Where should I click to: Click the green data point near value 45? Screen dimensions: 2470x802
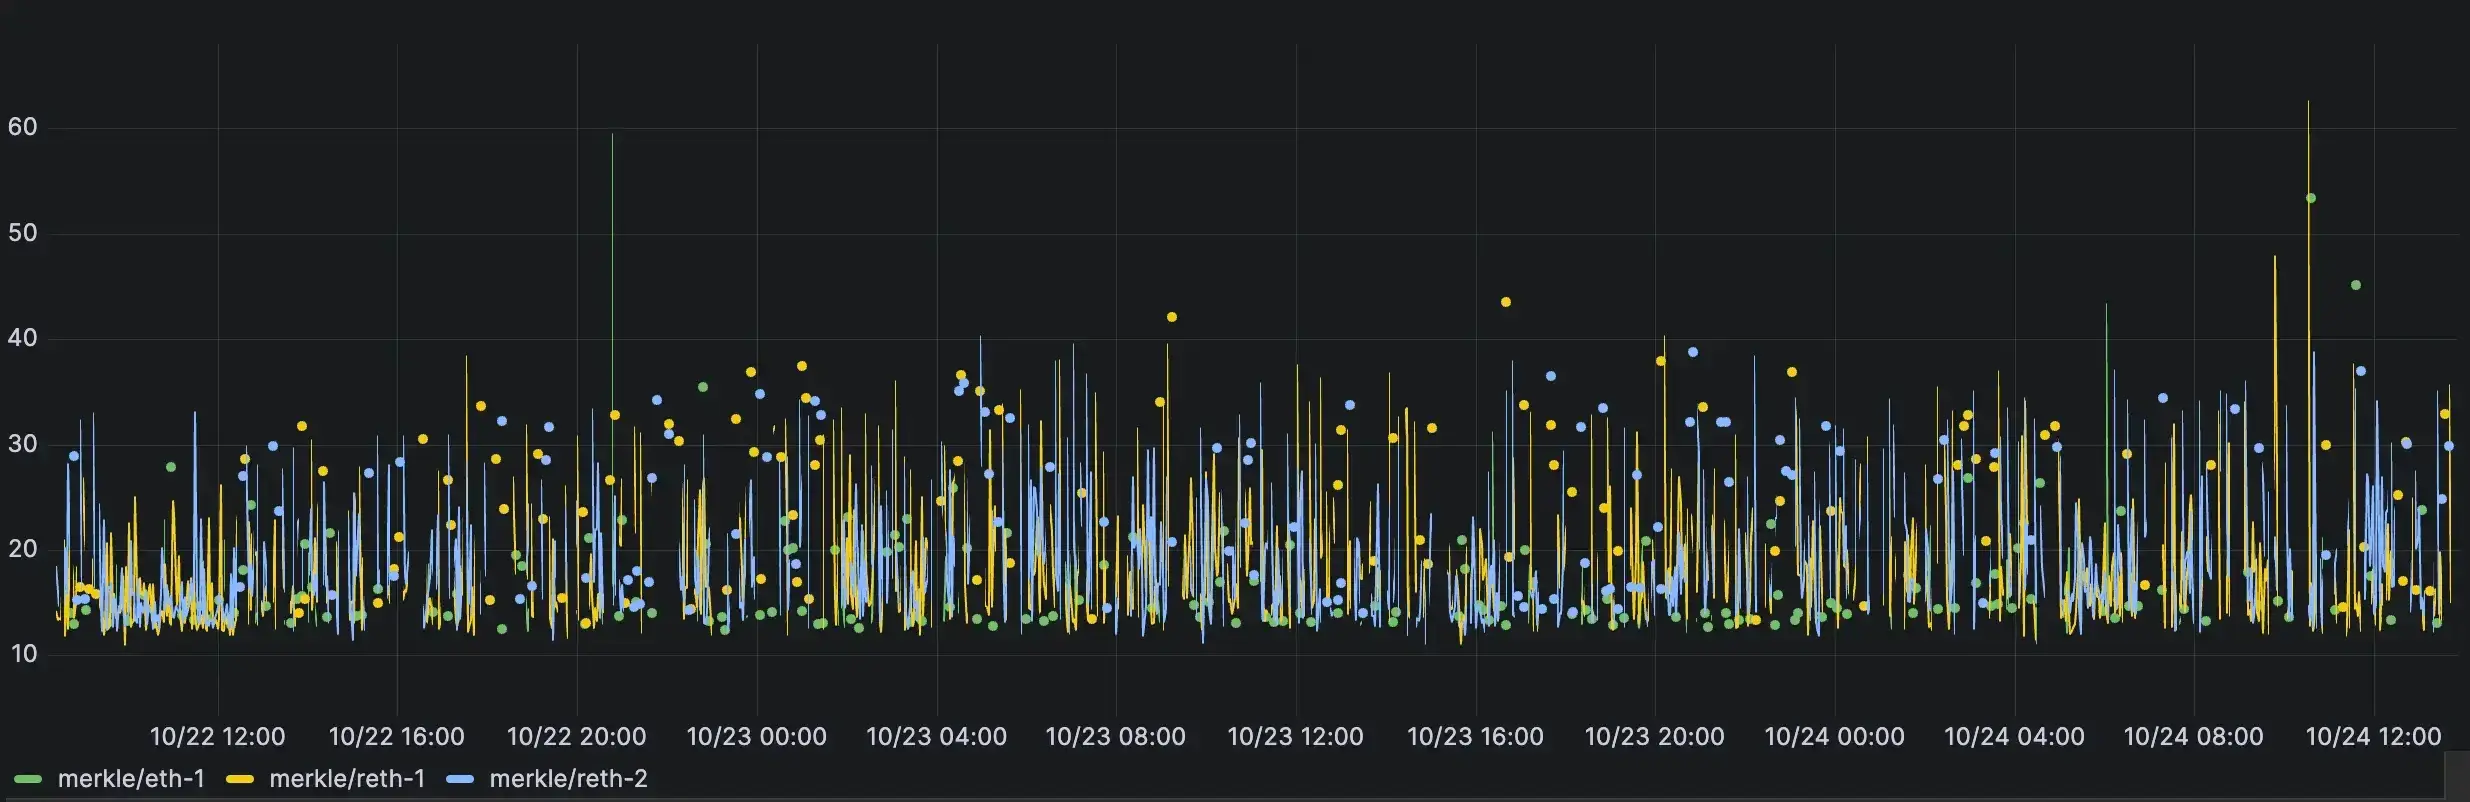point(2355,285)
